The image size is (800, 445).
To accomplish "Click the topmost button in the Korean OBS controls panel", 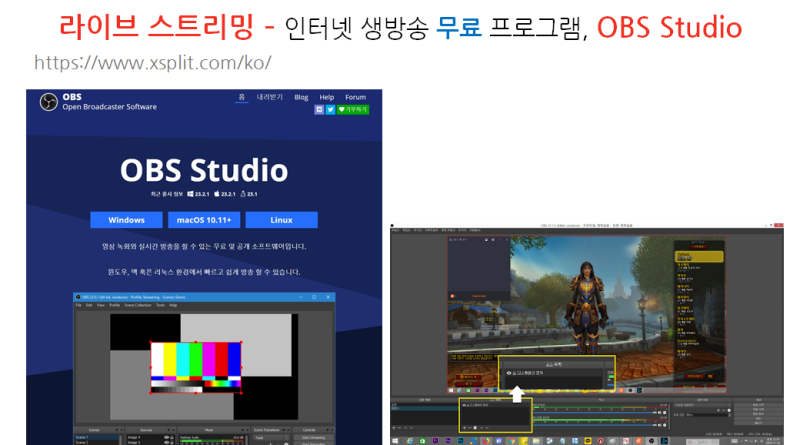I will pyautogui.click(x=758, y=405).
